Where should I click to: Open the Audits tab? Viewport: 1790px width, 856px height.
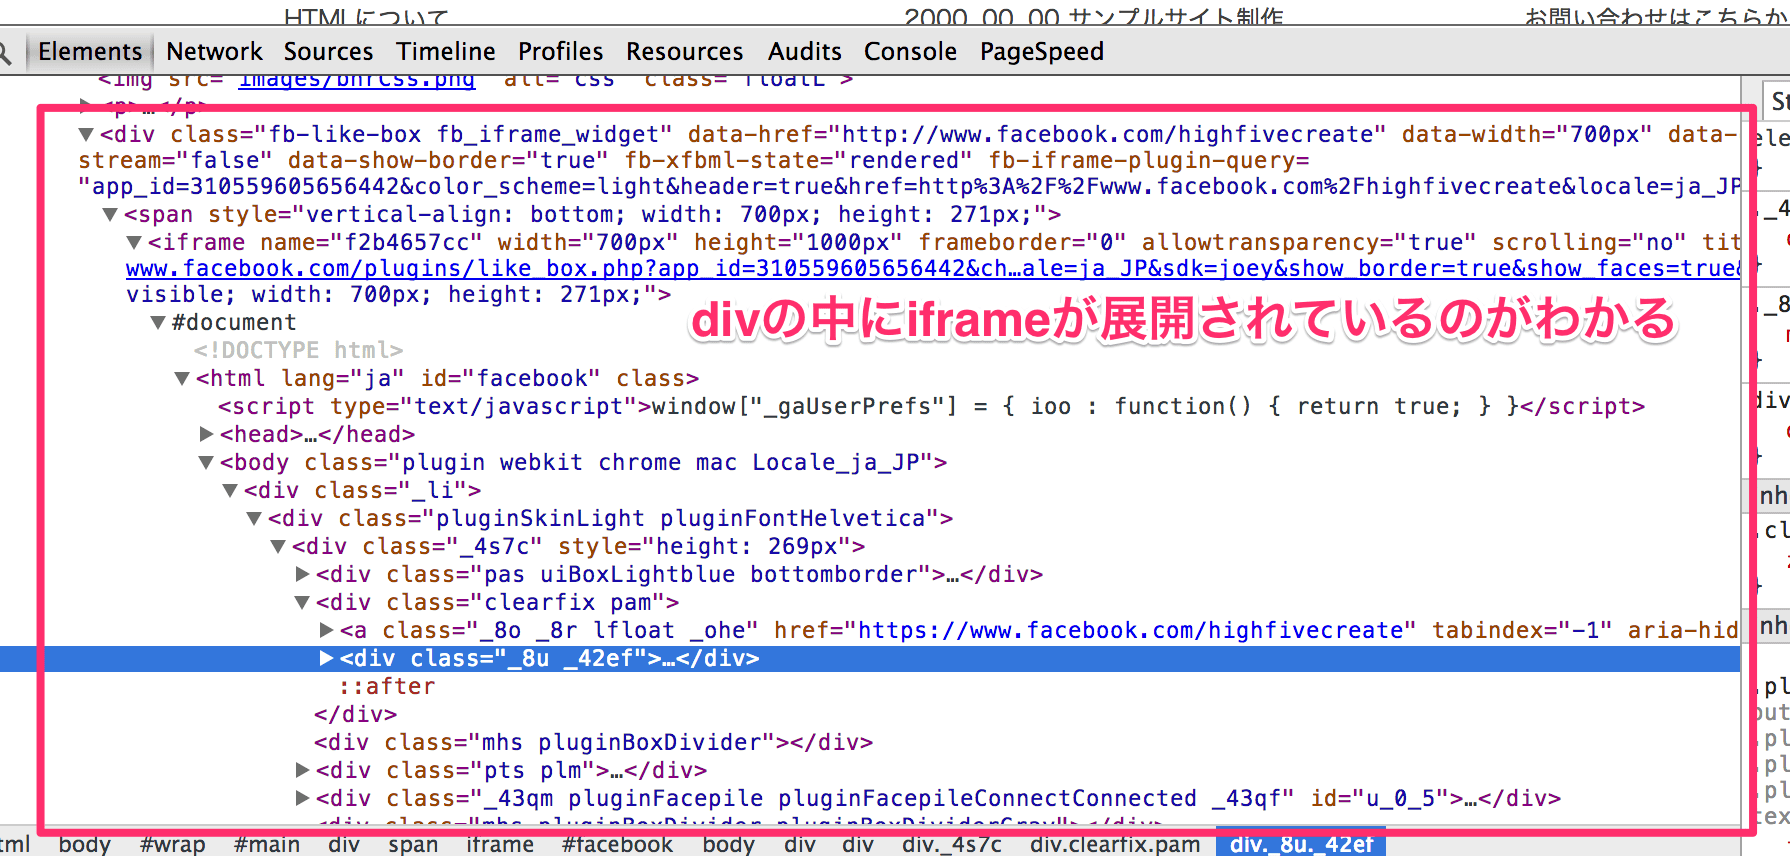(x=805, y=51)
